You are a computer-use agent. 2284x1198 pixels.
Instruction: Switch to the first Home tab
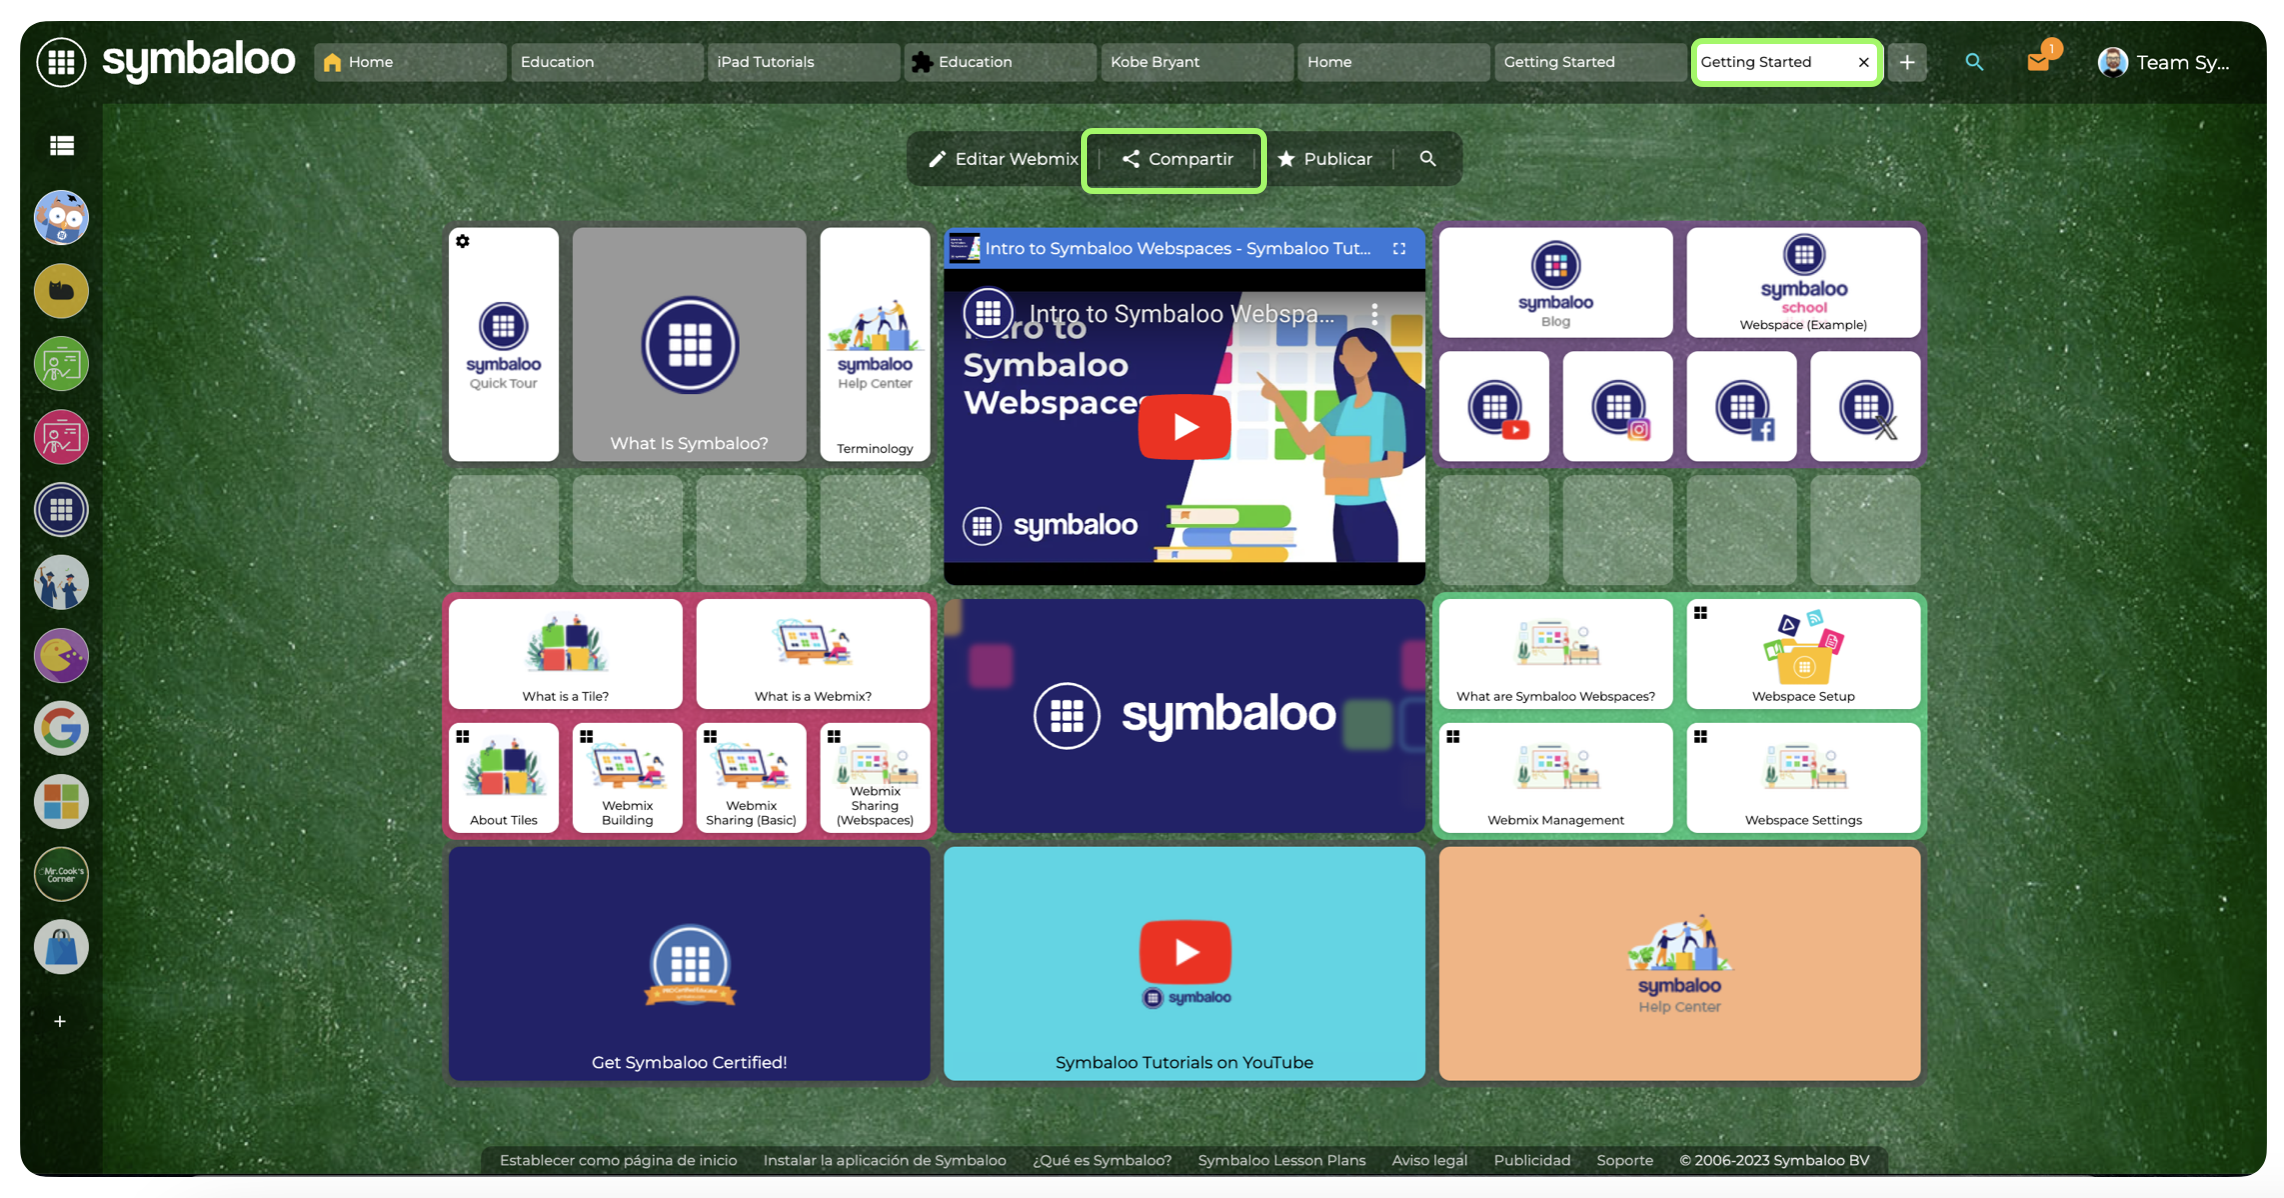point(410,62)
